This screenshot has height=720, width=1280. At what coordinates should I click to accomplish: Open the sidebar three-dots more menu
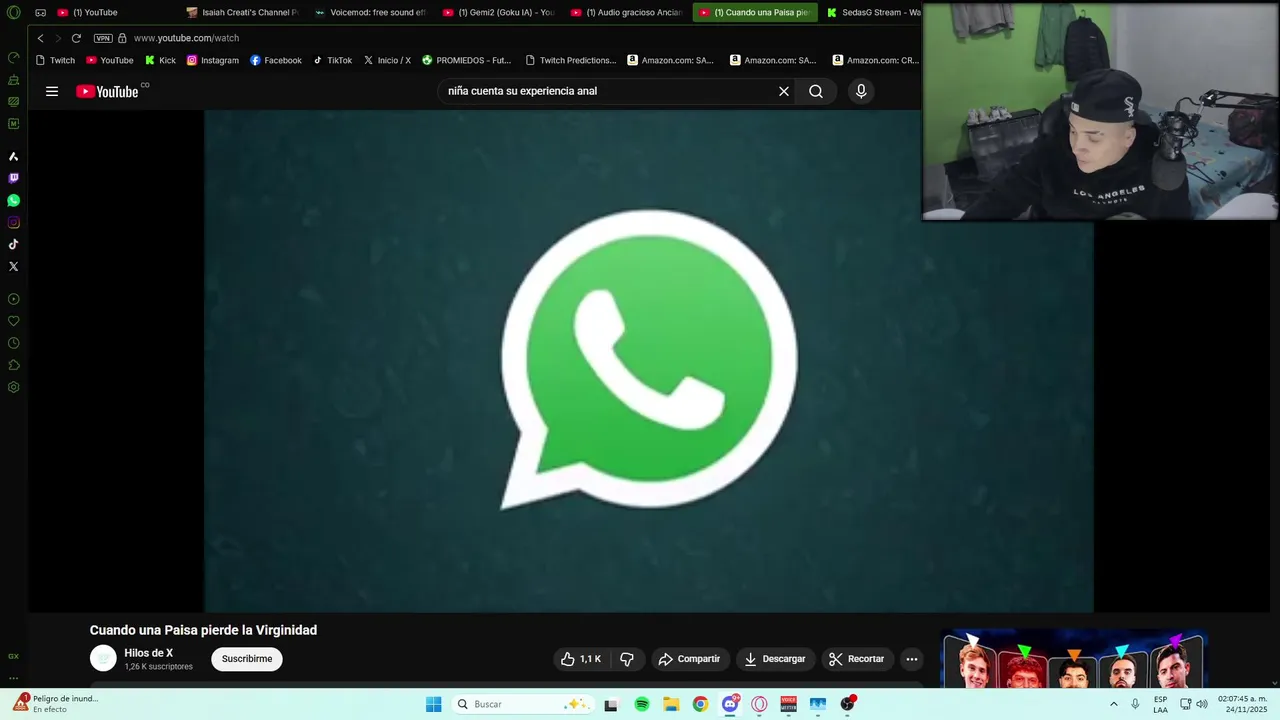[13, 678]
